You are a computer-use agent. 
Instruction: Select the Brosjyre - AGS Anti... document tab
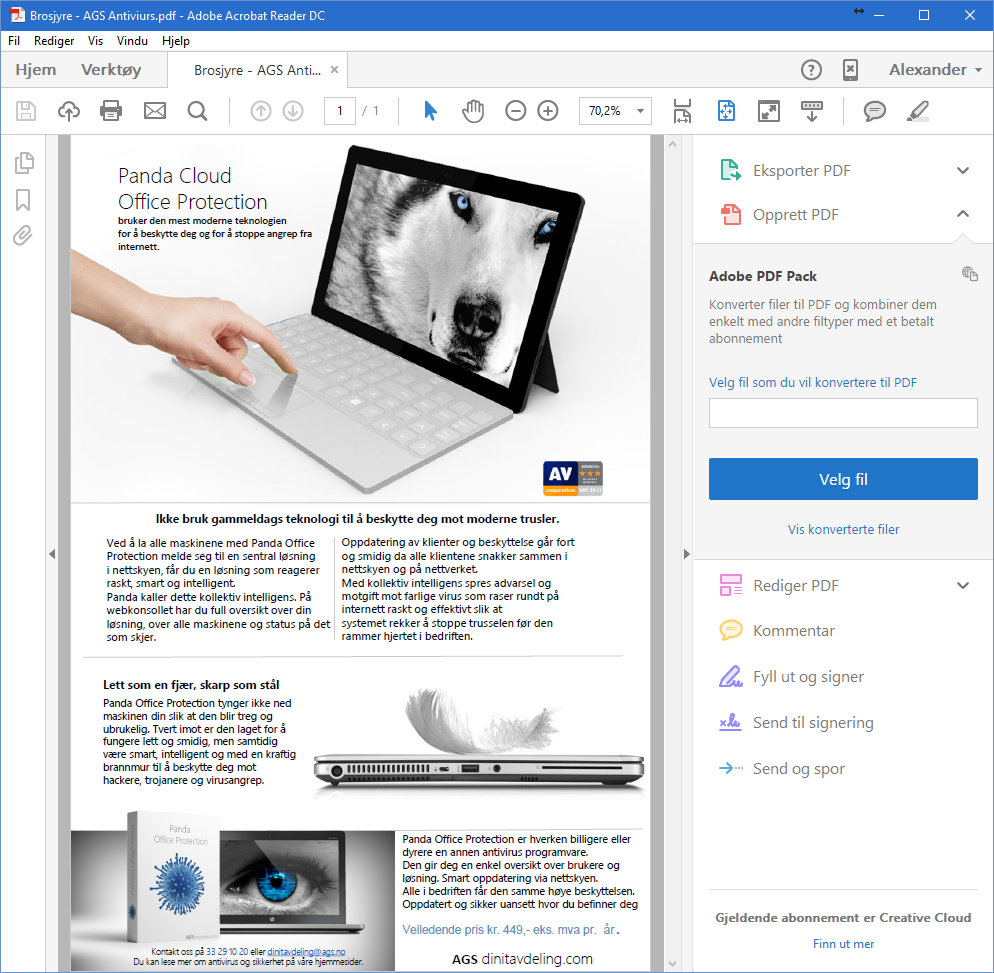257,70
